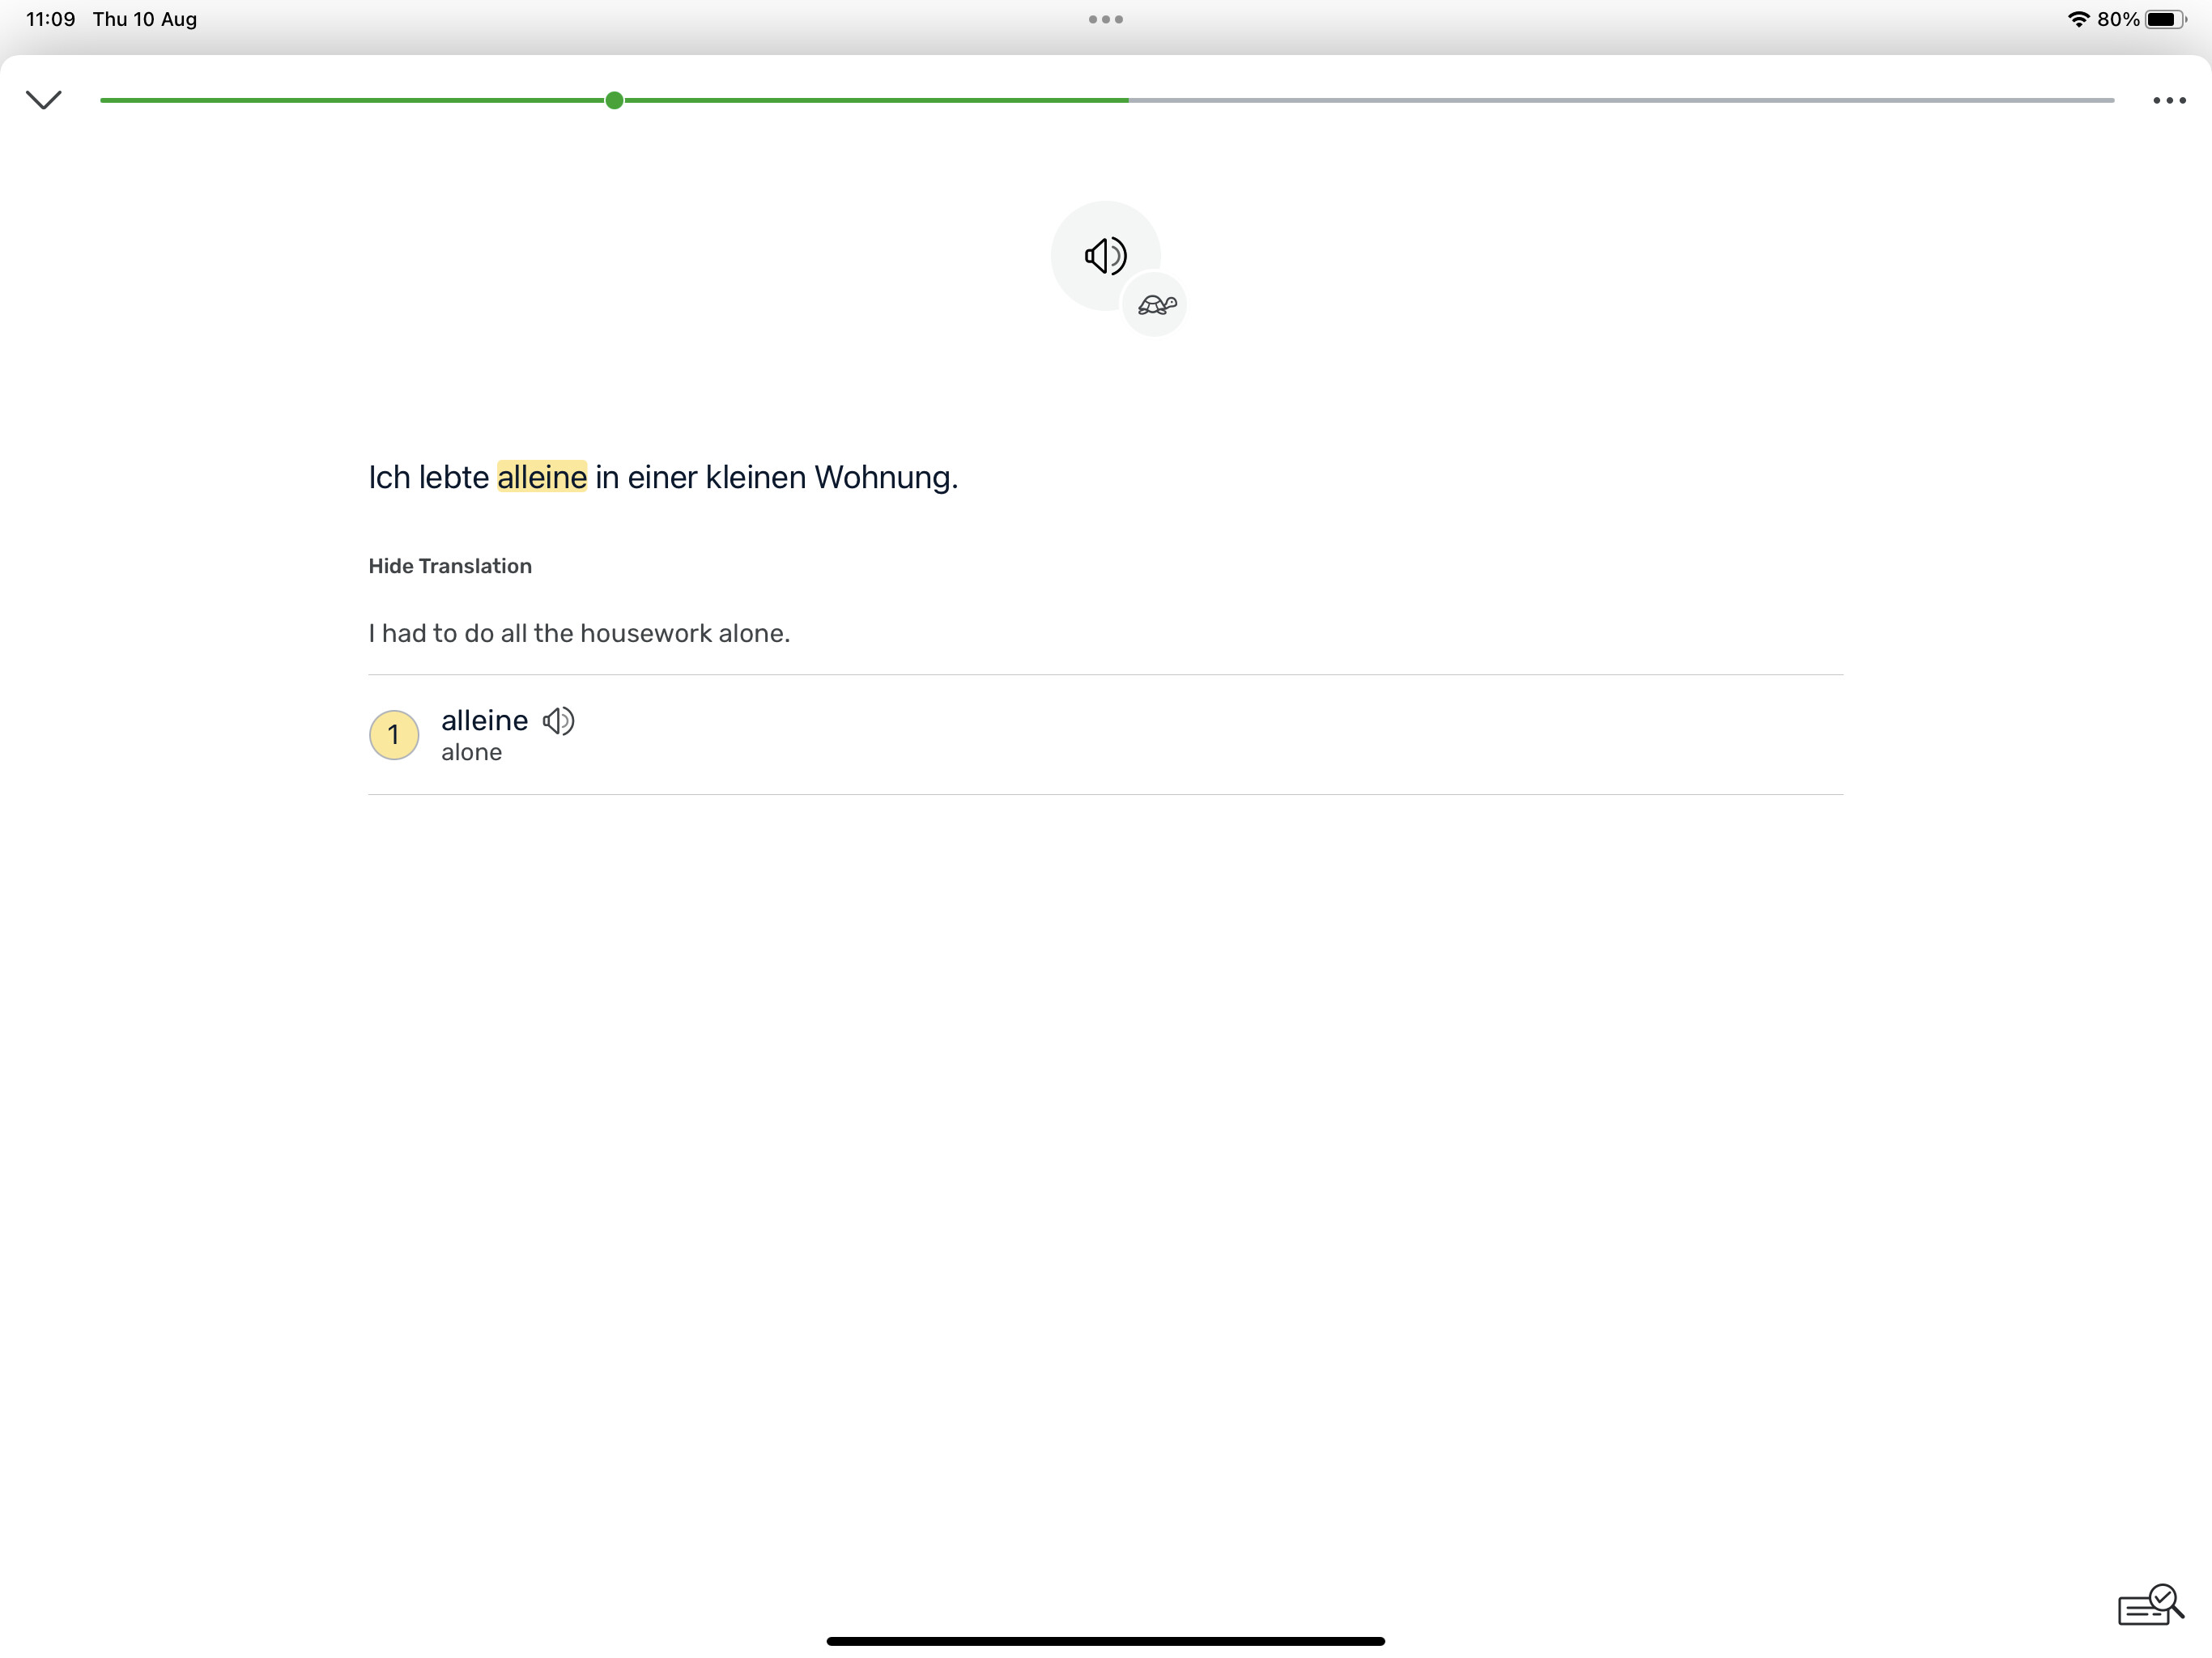Tap the 'alleine' vocabulary entry heading

[484, 720]
